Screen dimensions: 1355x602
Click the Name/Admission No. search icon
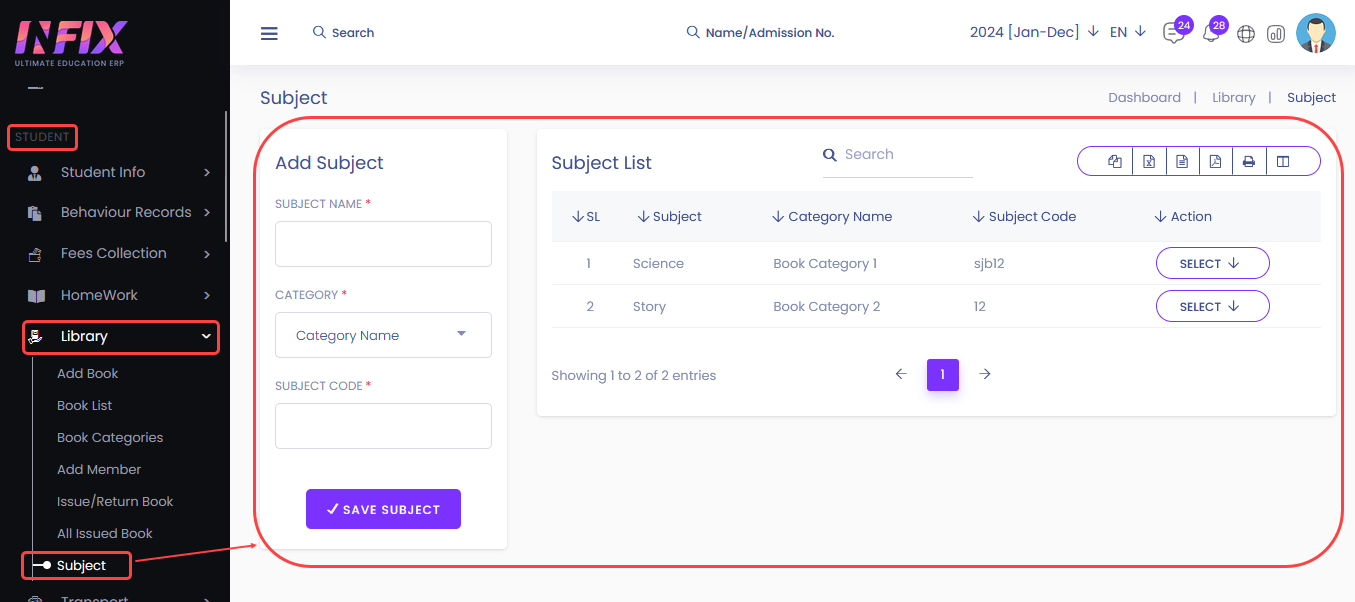692,32
